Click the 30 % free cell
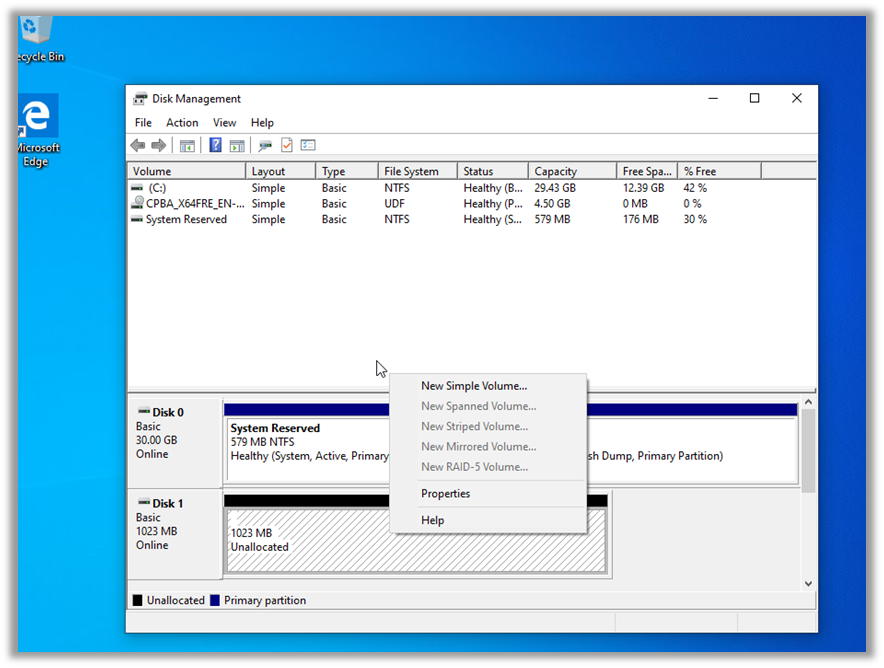Screen dimensions: 884x668 [x=695, y=219]
